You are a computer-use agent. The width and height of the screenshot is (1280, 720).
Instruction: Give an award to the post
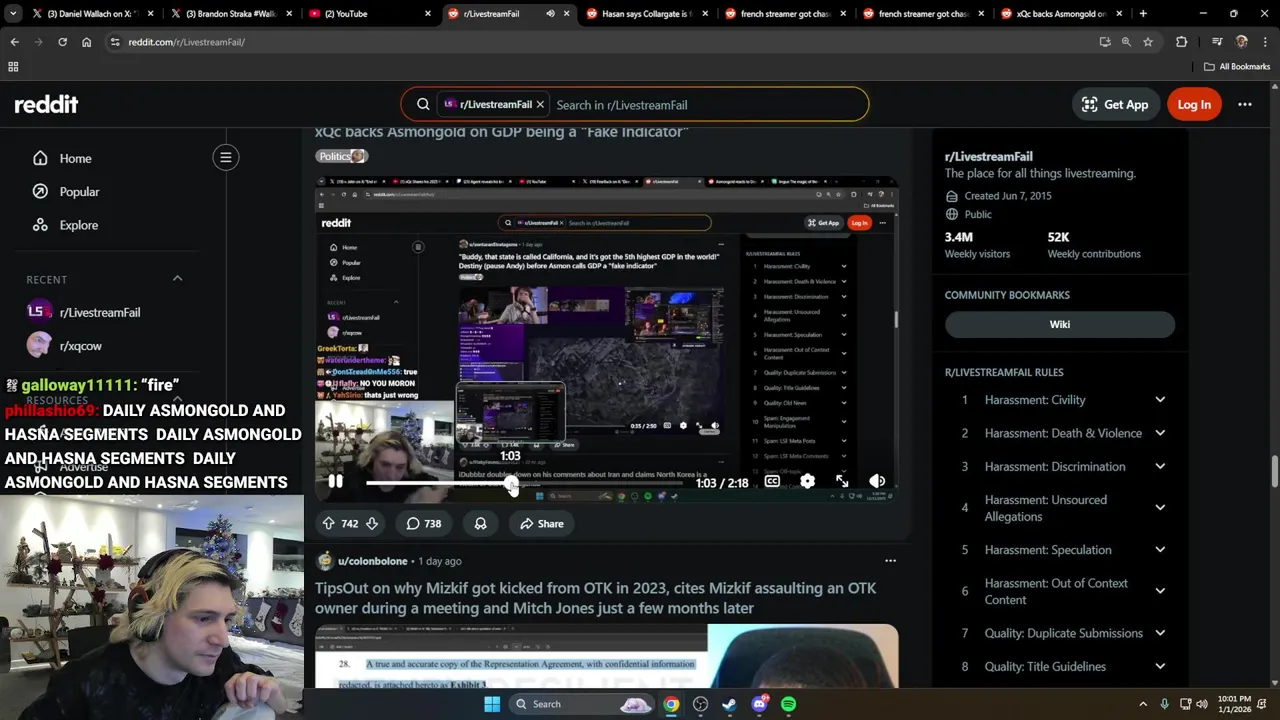pos(481,524)
